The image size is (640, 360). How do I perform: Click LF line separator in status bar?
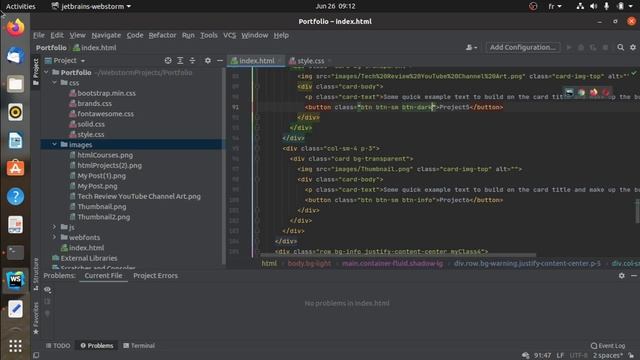[560, 356]
